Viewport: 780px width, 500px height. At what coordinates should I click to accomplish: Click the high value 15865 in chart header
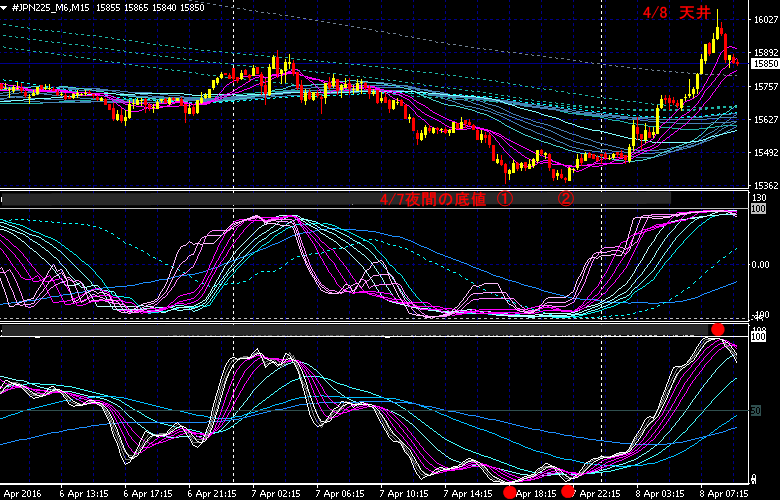point(136,8)
